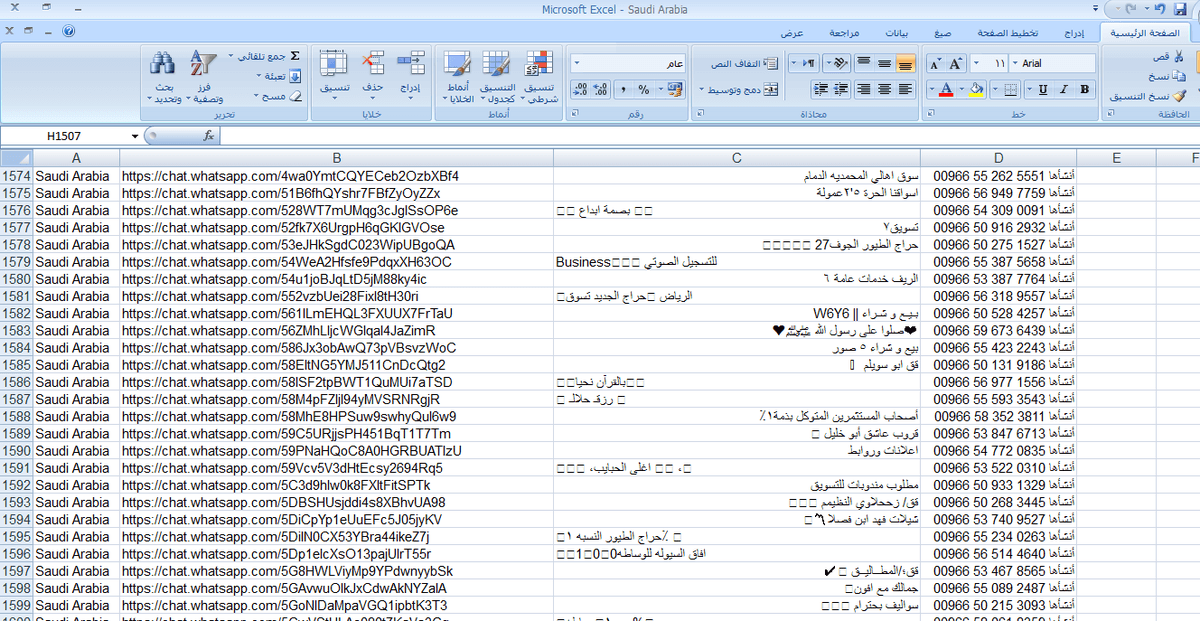Open the Excel Help question mark
The height and width of the screenshot is (621, 1200).
68,32
